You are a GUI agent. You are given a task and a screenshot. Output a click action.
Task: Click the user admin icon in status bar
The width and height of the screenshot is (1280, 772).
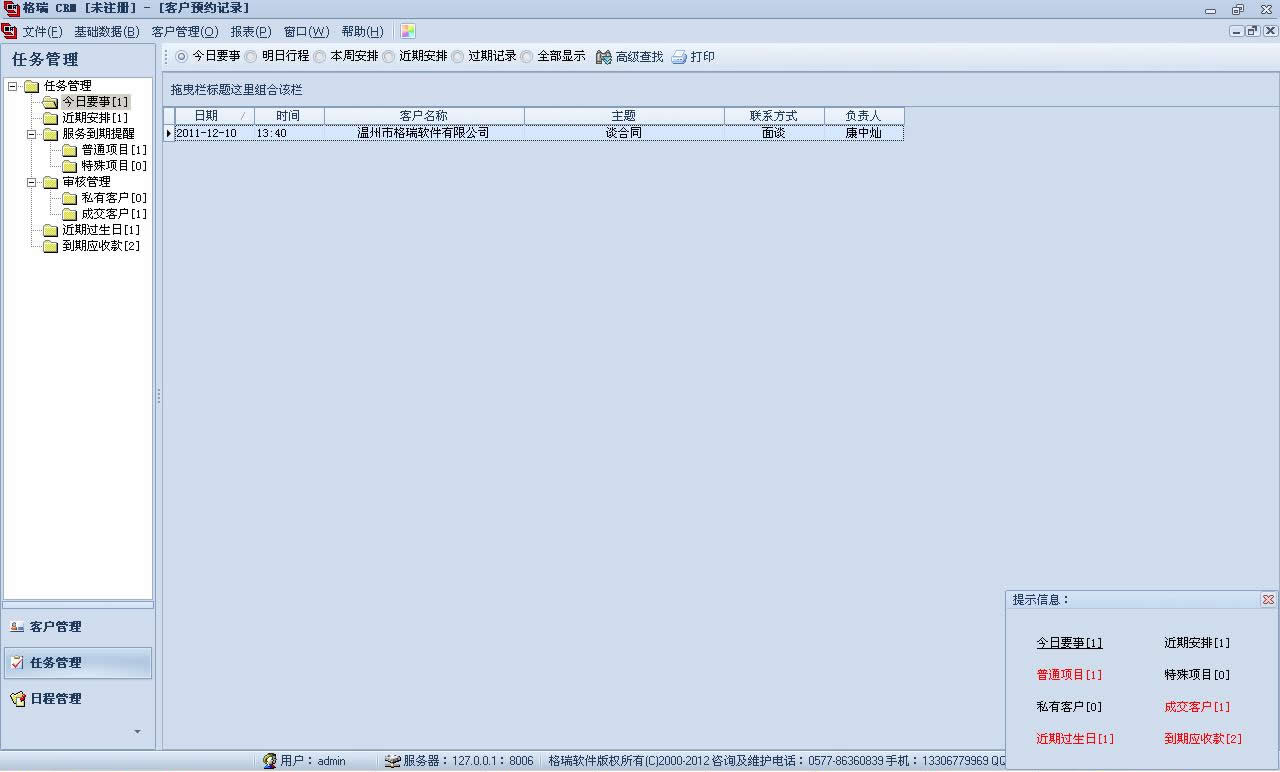(269, 761)
